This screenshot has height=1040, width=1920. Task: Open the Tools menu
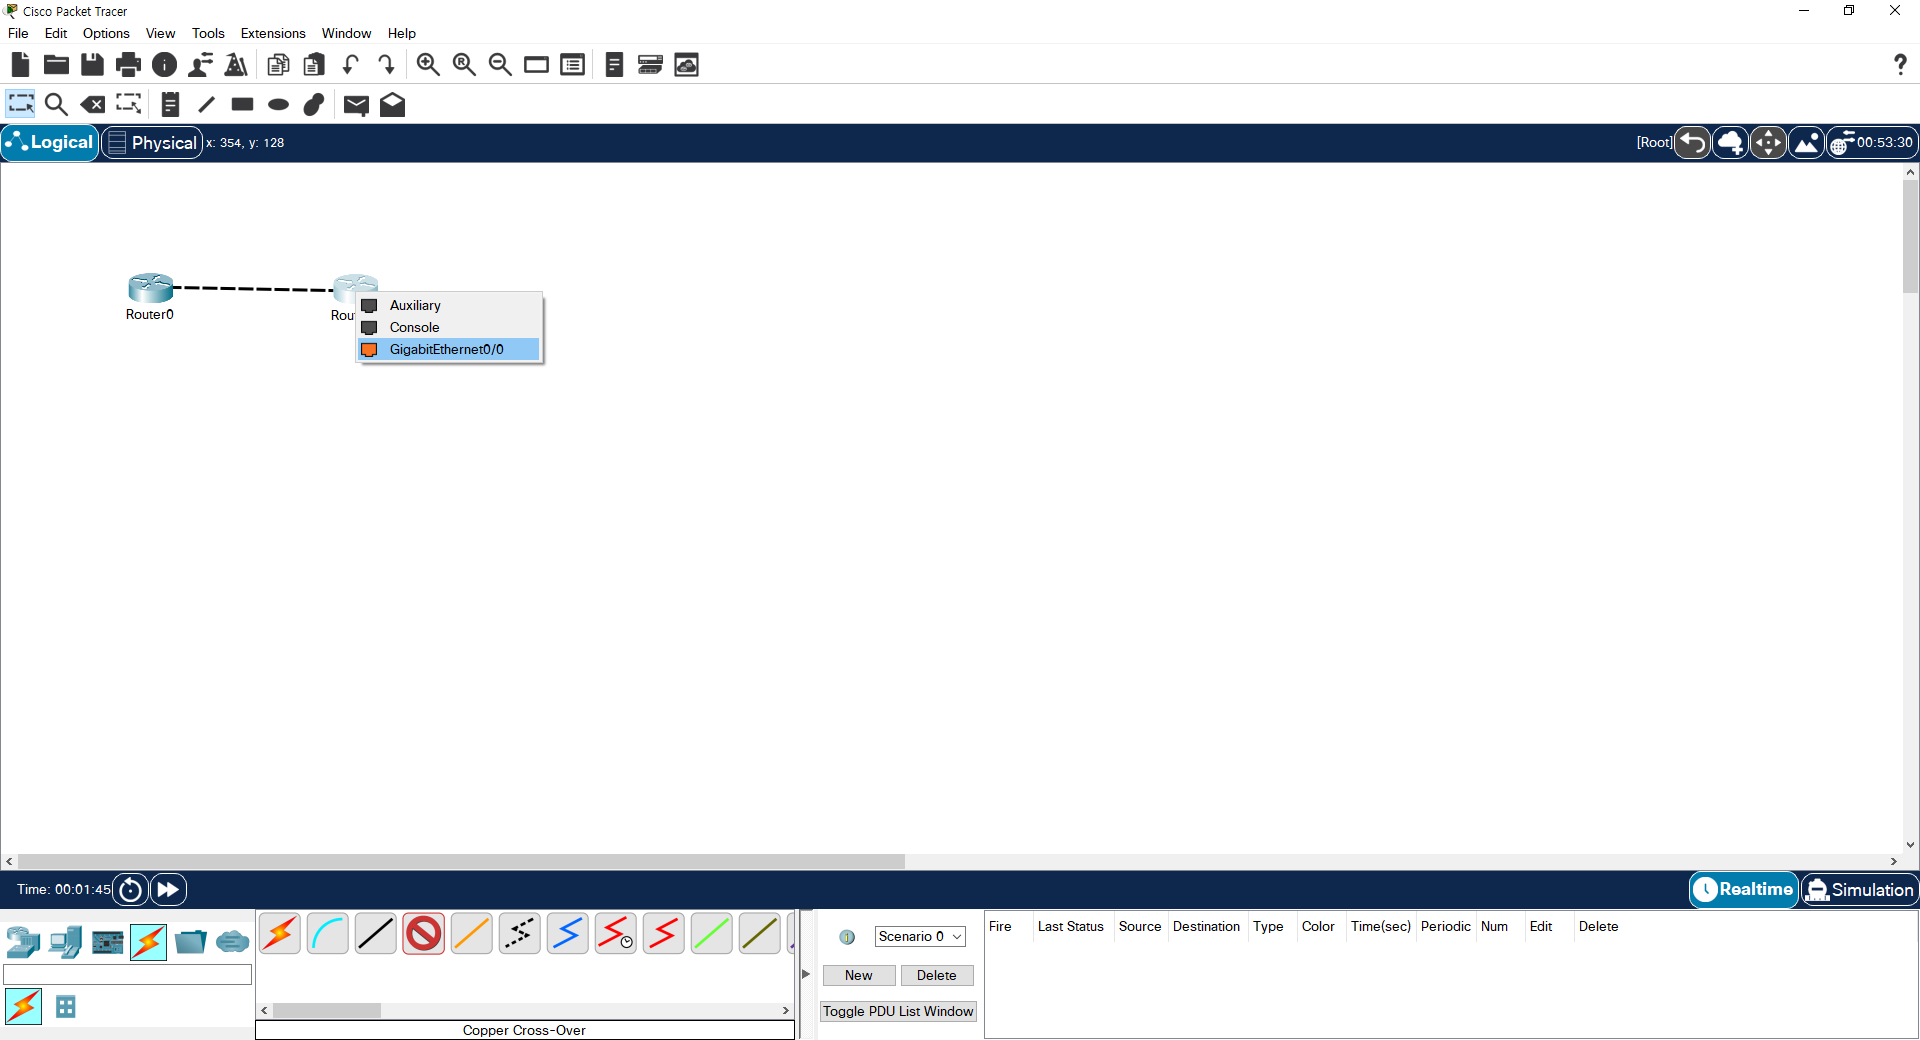pyautogui.click(x=208, y=33)
